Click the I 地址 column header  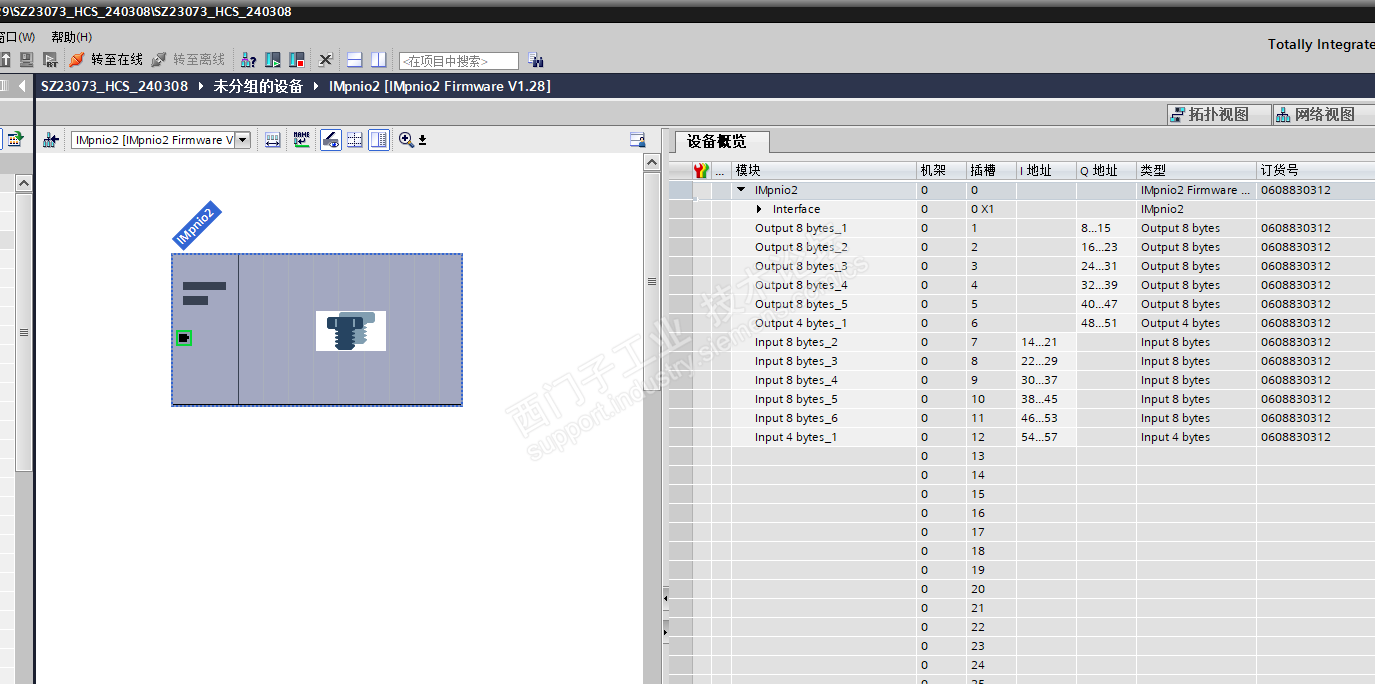(1046, 170)
